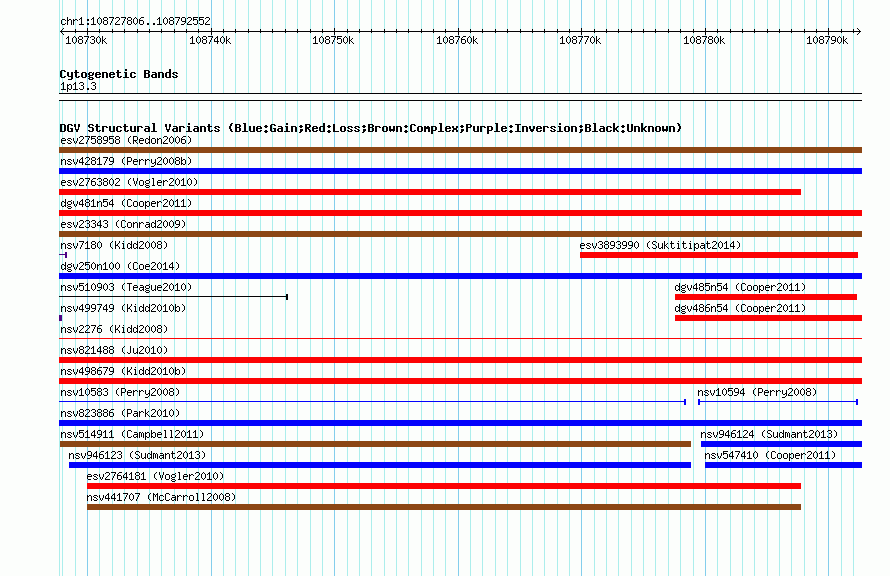890x576 pixels.
Task: Open nsv10594 (Perry2008) label
Action: tap(757, 392)
